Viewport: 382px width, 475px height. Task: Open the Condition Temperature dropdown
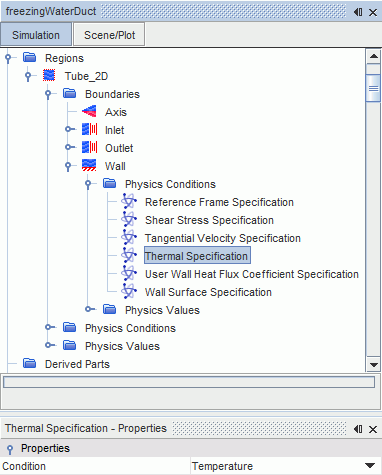click(370, 466)
